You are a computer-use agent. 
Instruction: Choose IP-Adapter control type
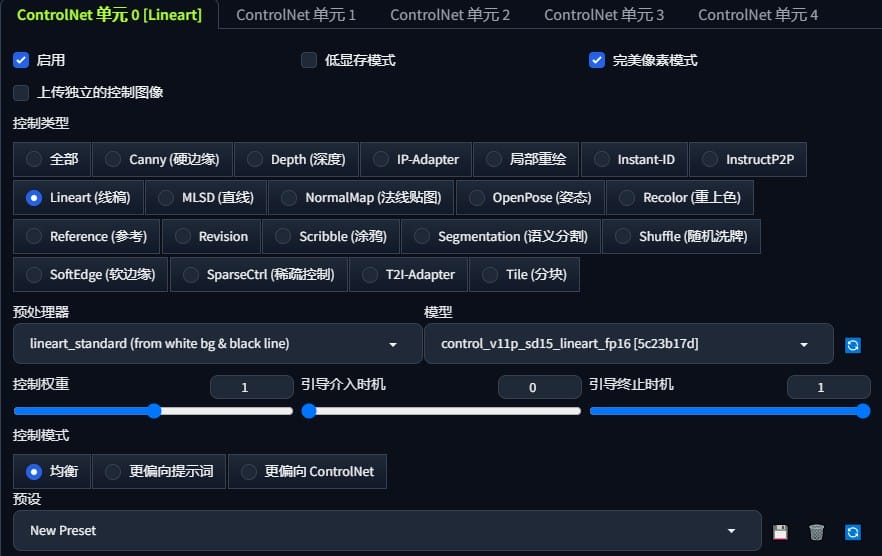tap(416, 160)
